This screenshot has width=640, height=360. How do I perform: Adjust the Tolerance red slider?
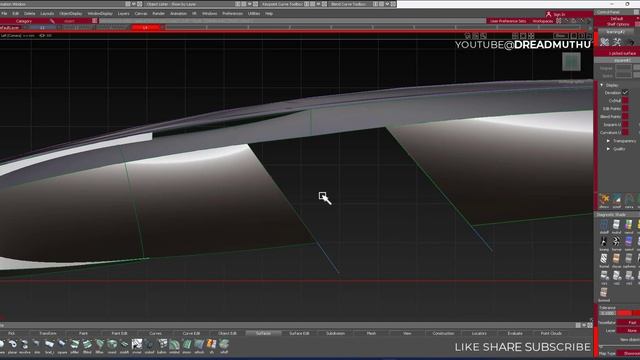coord(628,313)
